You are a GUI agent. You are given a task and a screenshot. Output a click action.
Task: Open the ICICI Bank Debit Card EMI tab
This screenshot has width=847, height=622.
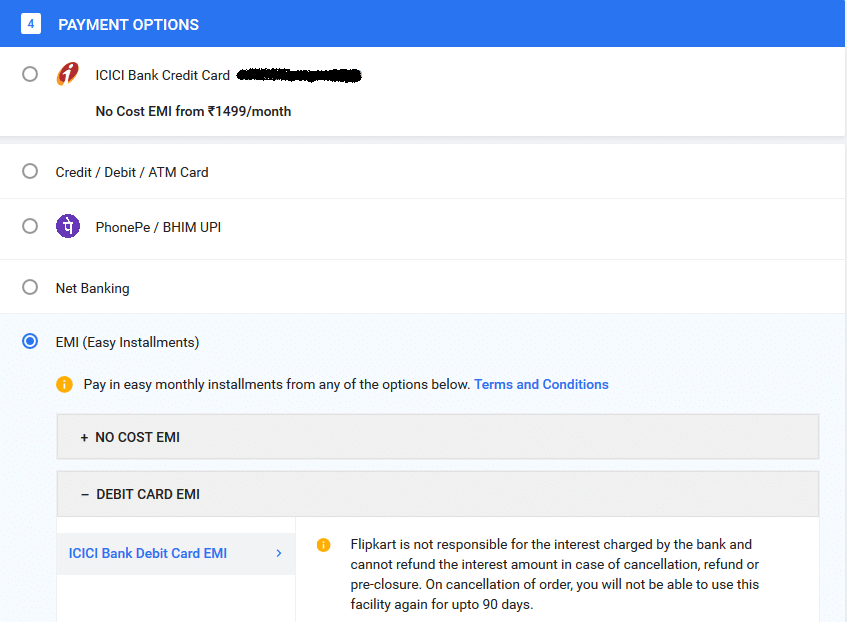pos(176,553)
